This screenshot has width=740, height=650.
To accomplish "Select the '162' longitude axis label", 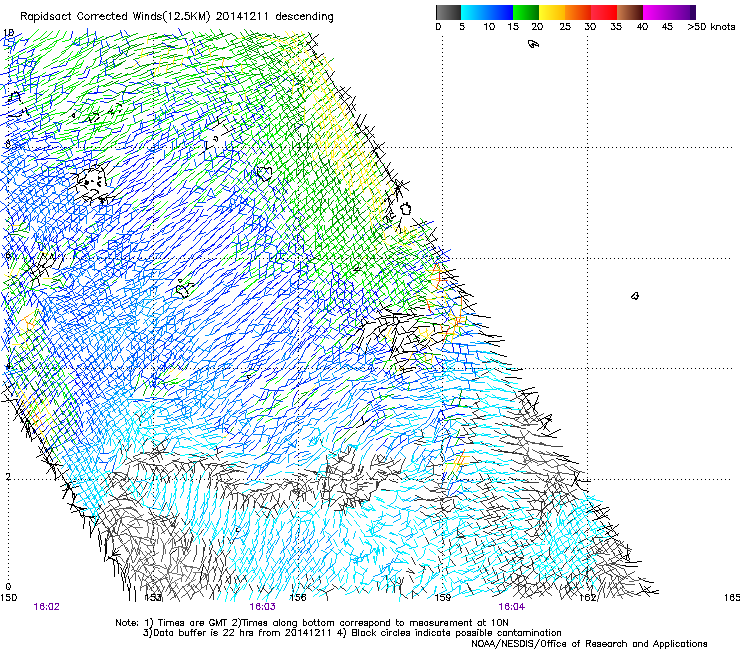I will 588,598.
